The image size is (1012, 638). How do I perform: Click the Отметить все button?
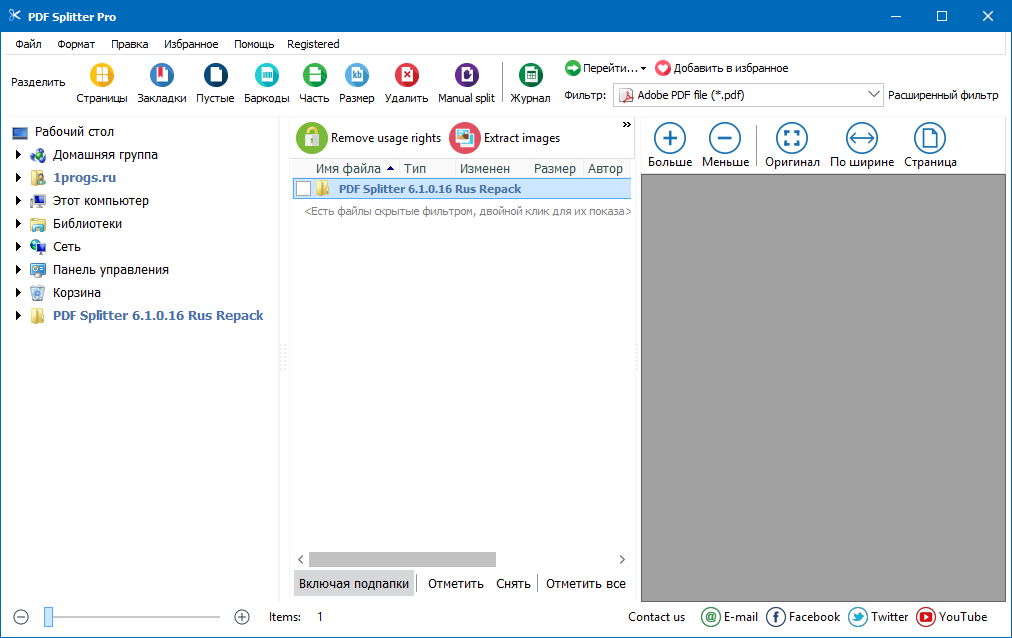(x=586, y=584)
